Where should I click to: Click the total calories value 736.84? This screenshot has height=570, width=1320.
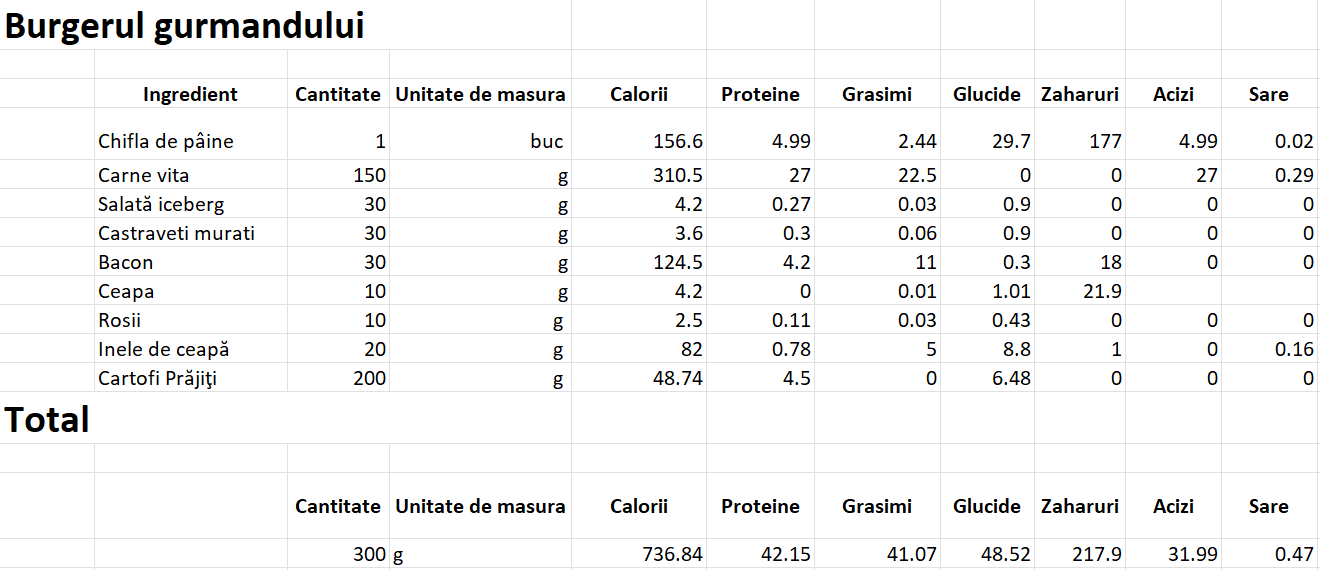tap(639, 553)
